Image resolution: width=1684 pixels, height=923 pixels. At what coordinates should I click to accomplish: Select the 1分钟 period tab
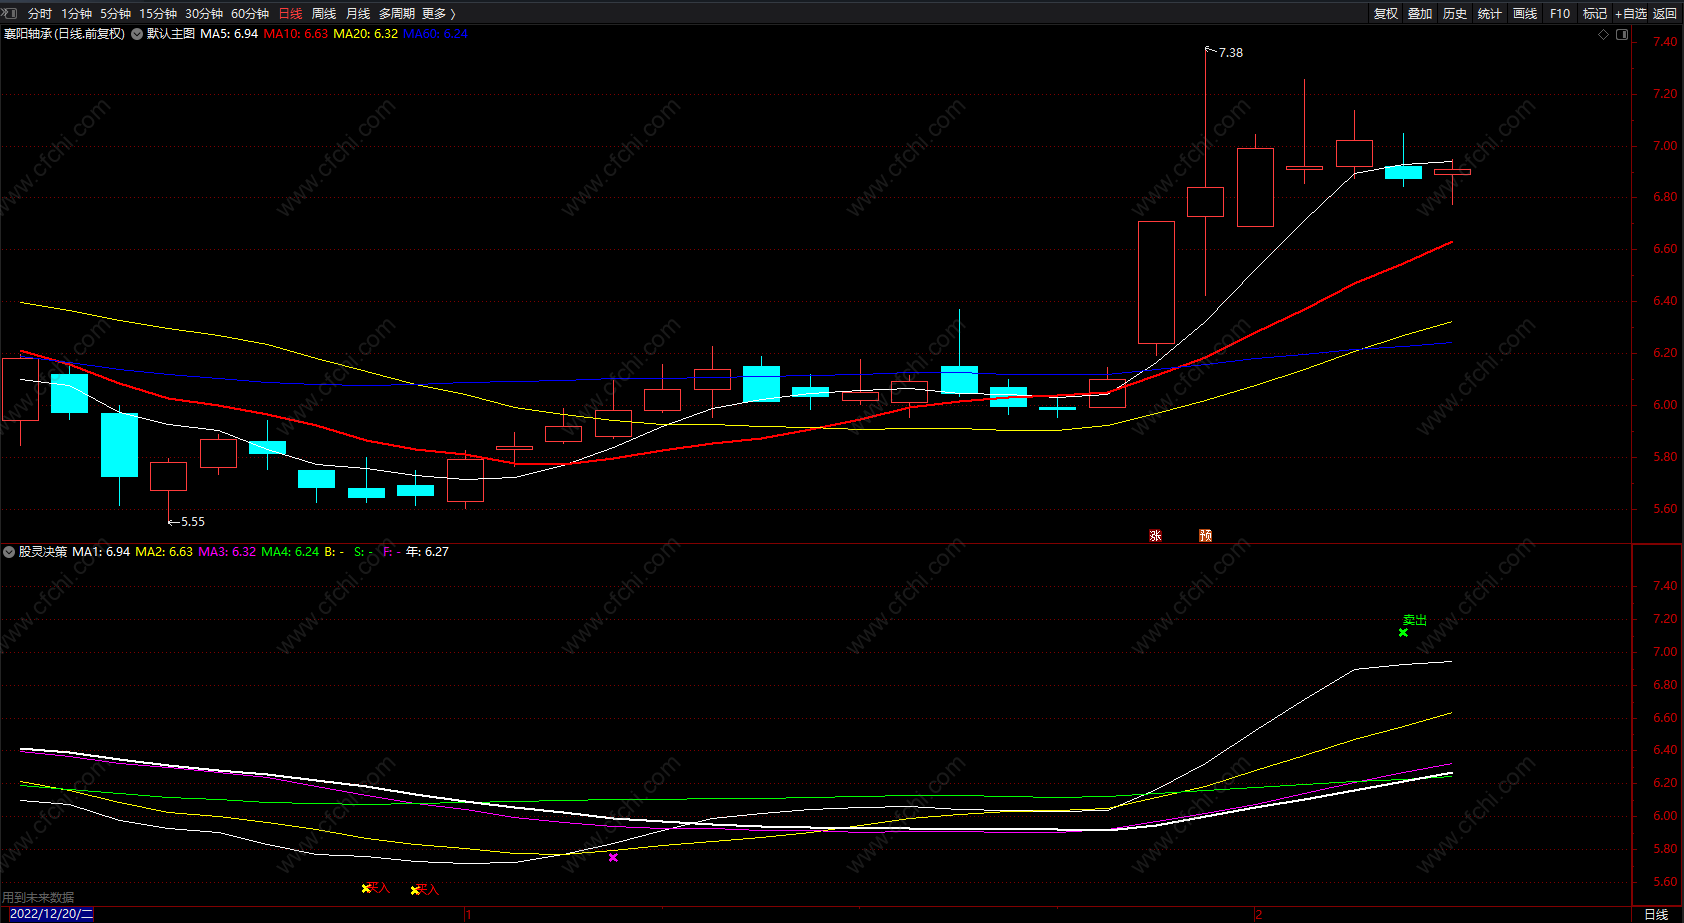pyautogui.click(x=76, y=14)
